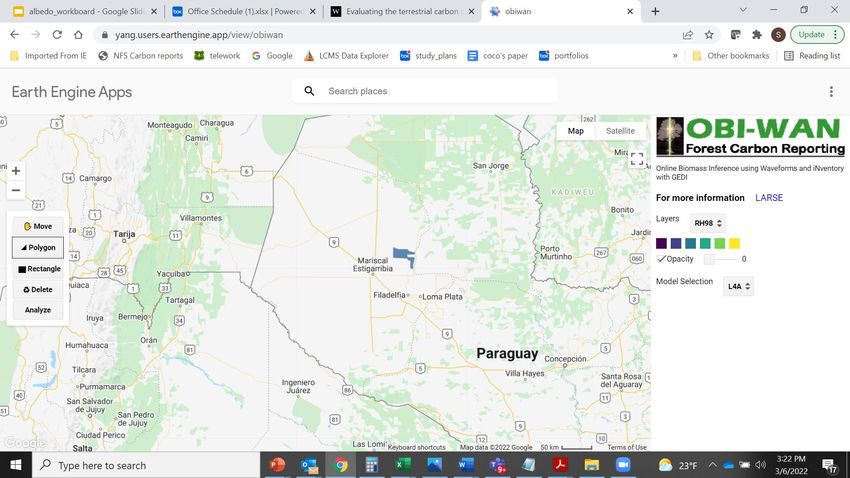Click the search magnifier icon
This screenshot has height=478, width=850.
point(309,91)
